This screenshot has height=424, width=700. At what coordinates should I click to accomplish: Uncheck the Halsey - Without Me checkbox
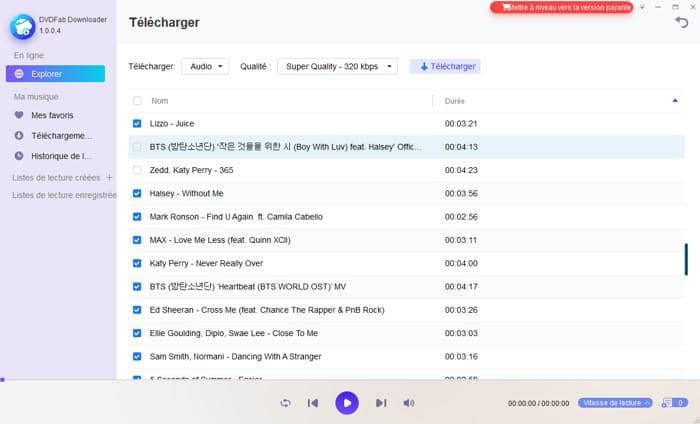[x=137, y=193]
